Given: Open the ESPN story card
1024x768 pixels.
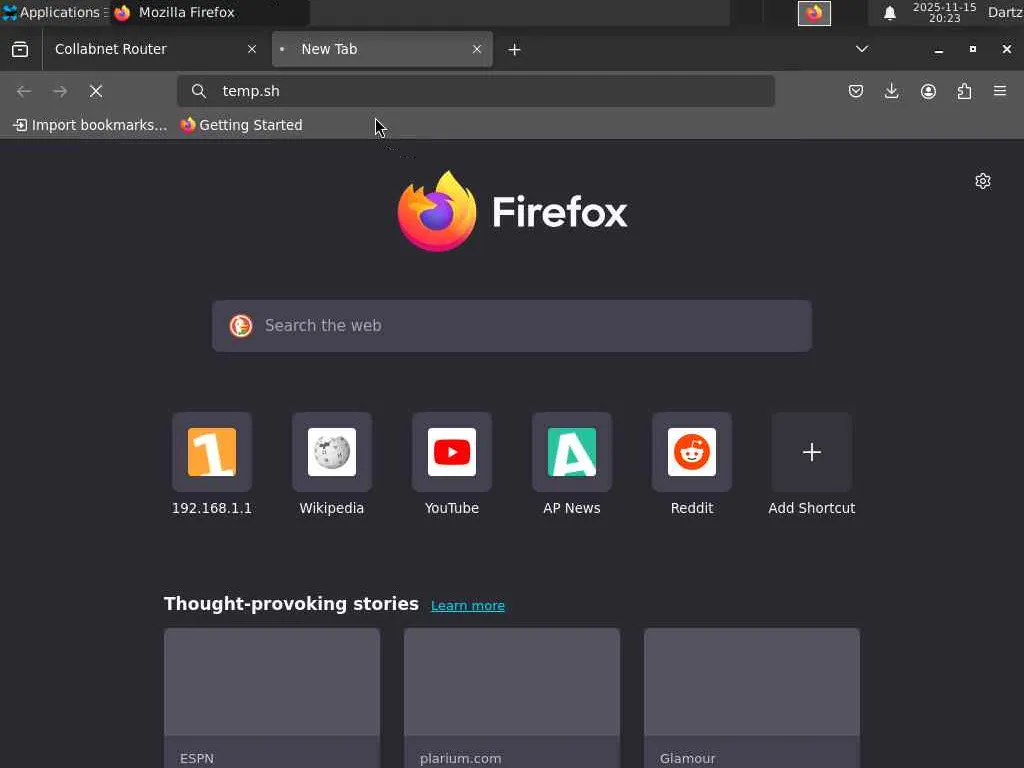Looking at the screenshot, I should (x=272, y=697).
